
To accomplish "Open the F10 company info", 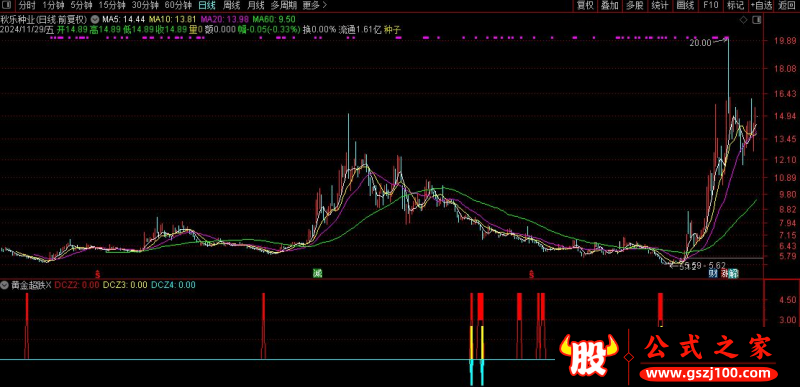I will (710, 6).
